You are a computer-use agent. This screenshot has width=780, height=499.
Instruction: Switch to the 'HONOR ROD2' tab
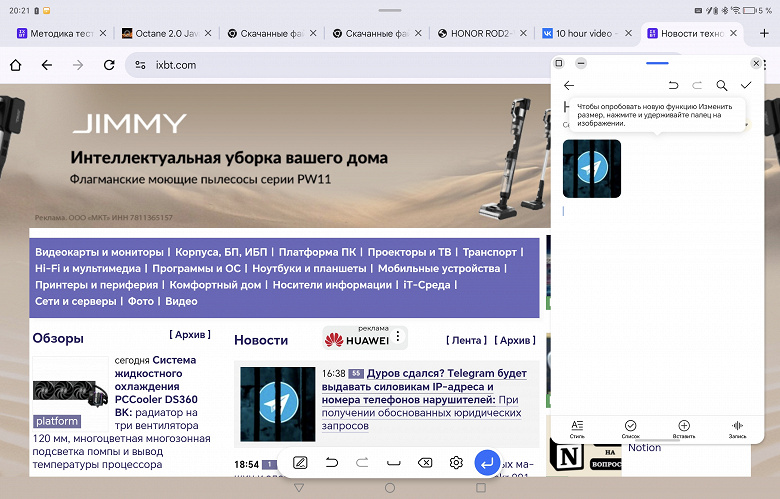pyautogui.click(x=475, y=33)
